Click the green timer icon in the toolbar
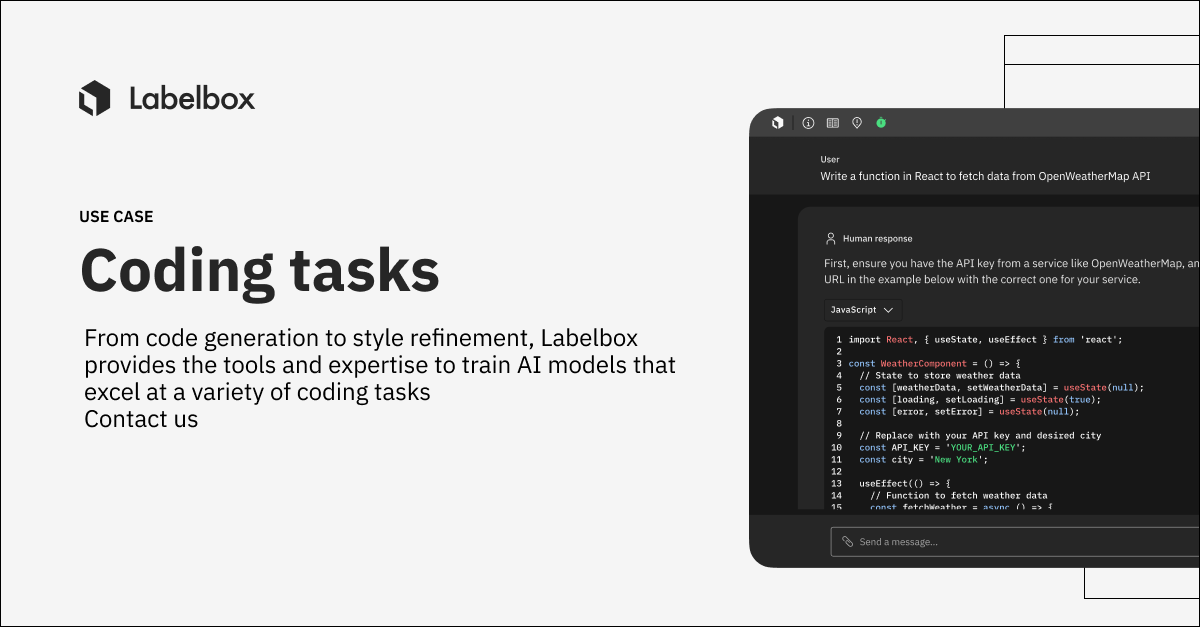This screenshot has width=1200, height=627. click(881, 122)
